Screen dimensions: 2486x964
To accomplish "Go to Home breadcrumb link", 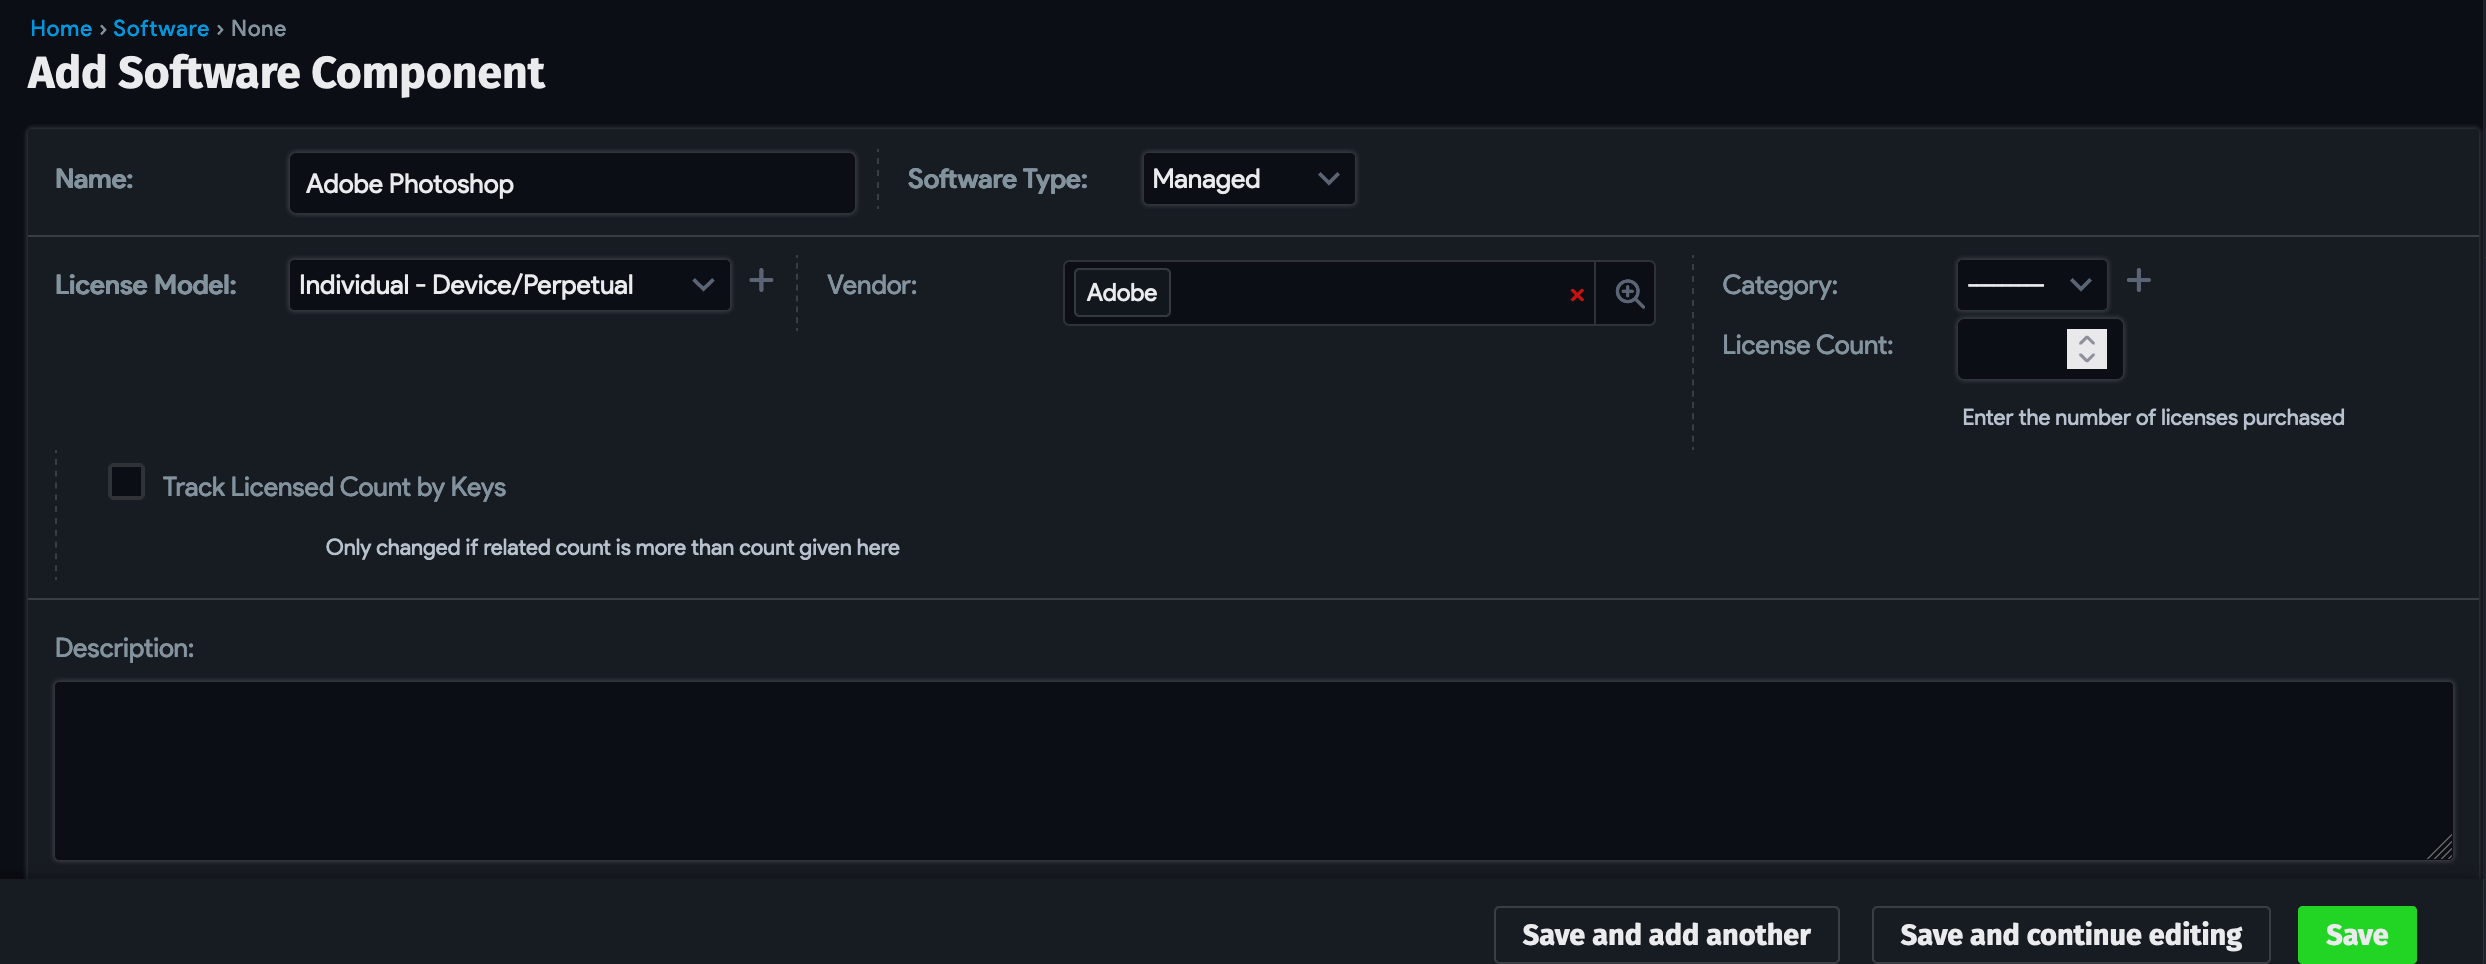I will click(x=61, y=28).
